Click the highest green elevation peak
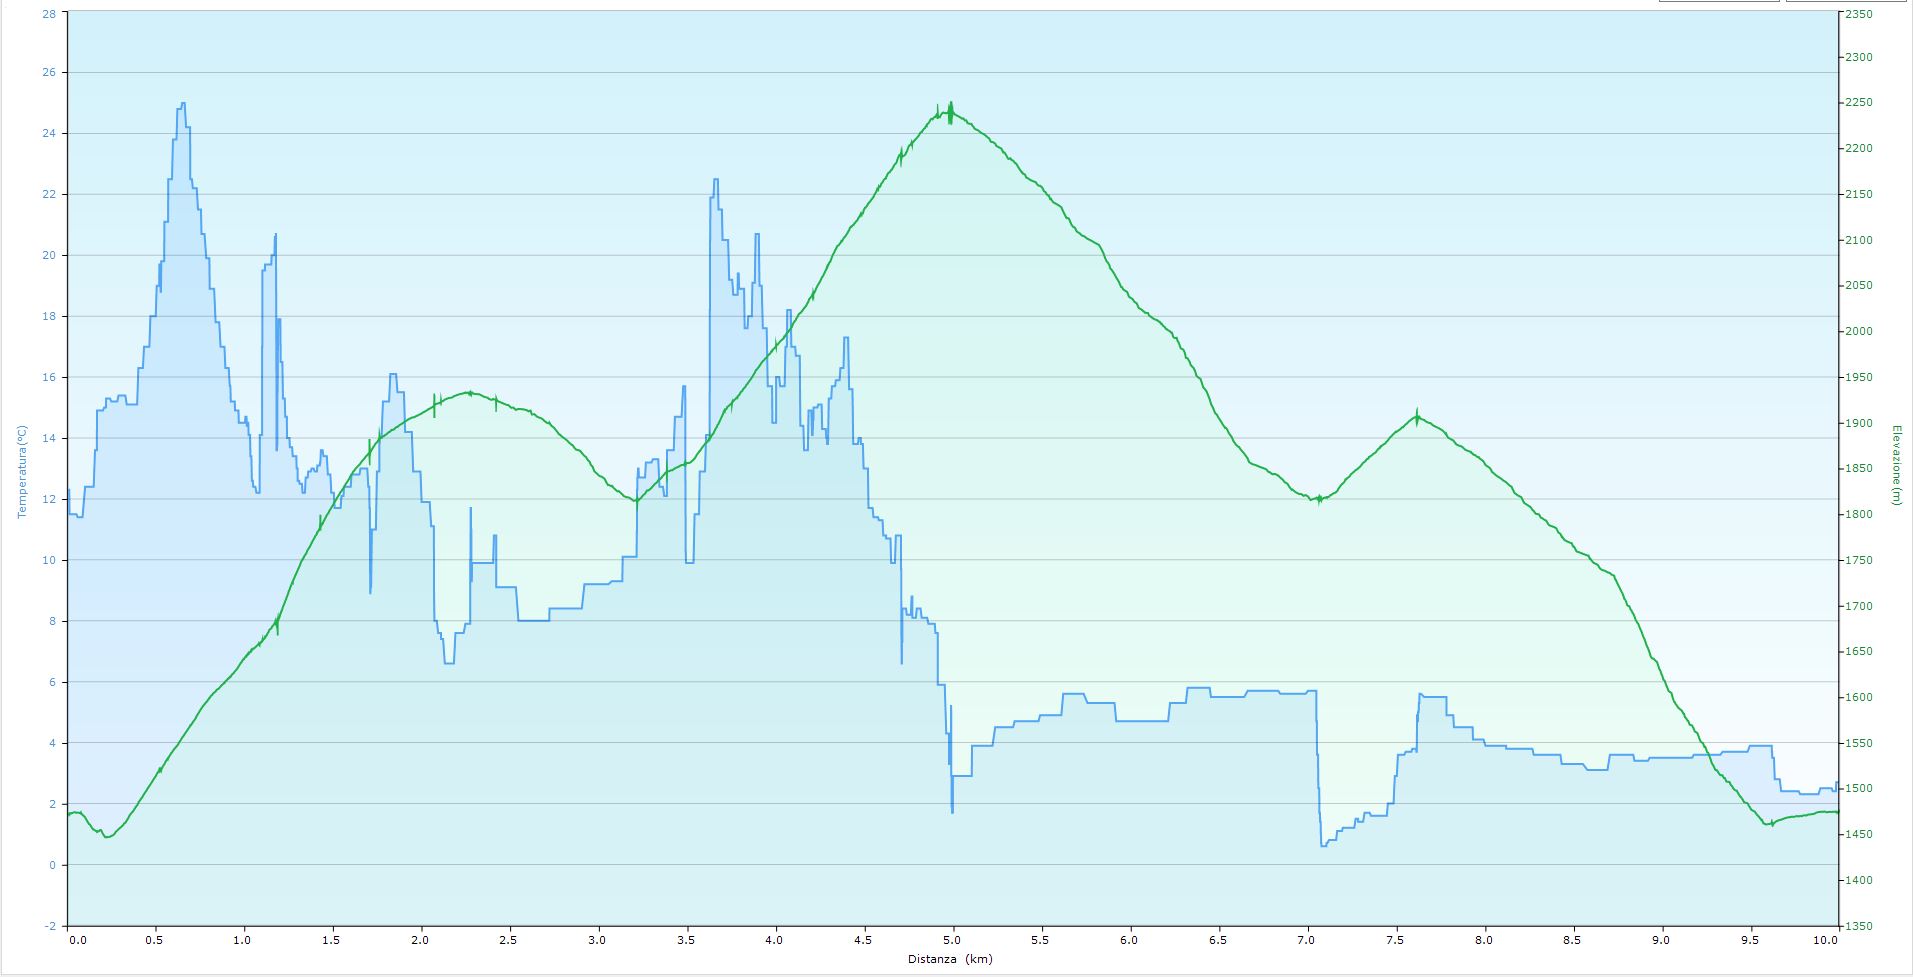The width and height of the screenshot is (1913, 977). coord(949,106)
